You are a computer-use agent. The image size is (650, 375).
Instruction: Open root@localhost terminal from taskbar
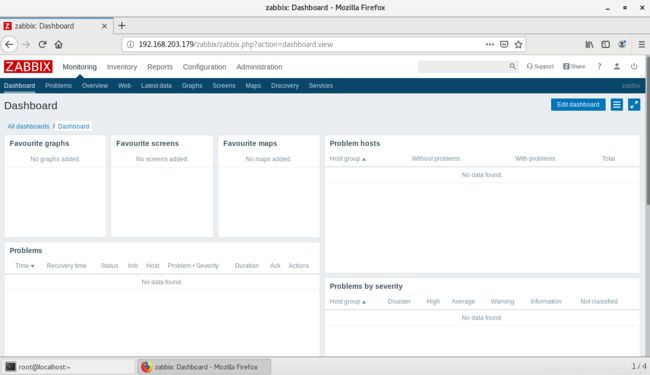(69, 367)
